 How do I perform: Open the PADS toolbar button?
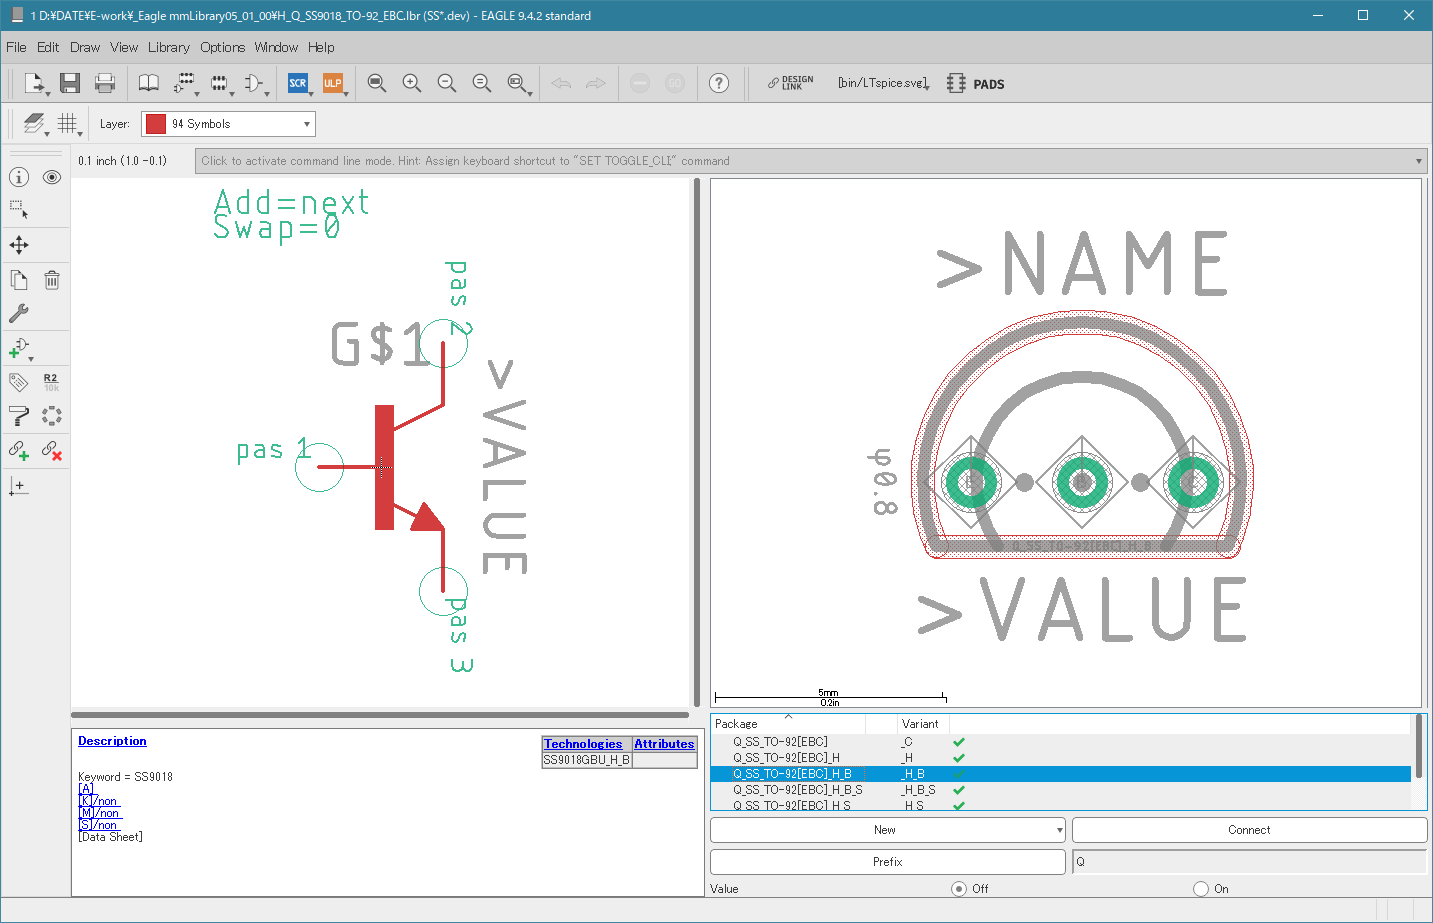click(x=976, y=84)
